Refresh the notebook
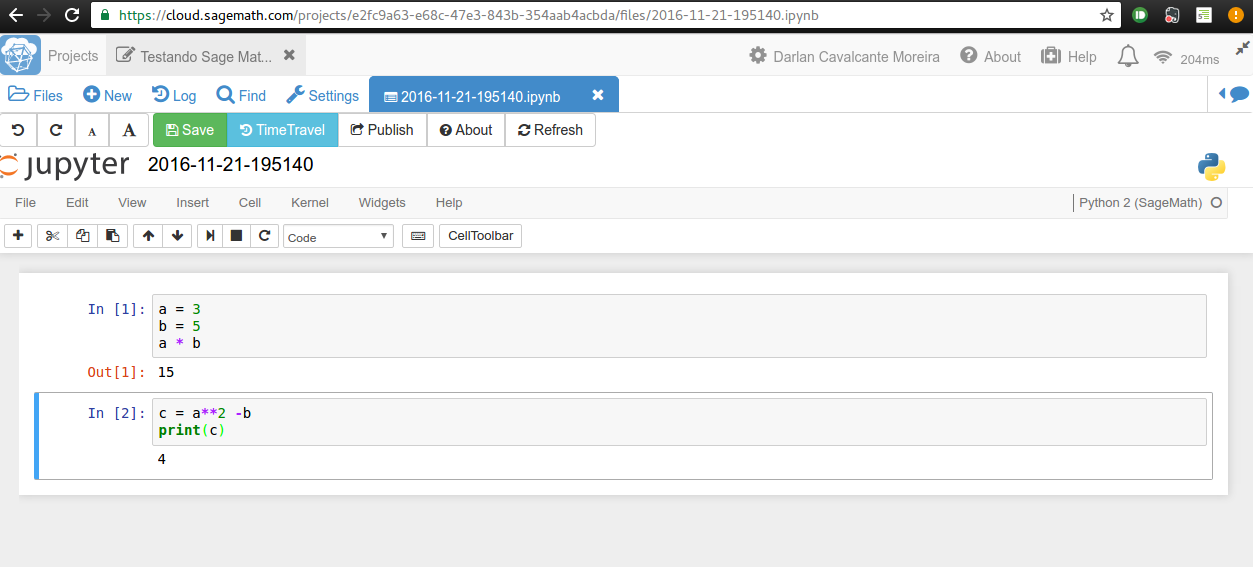This screenshot has width=1253, height=567. [550, 130]
